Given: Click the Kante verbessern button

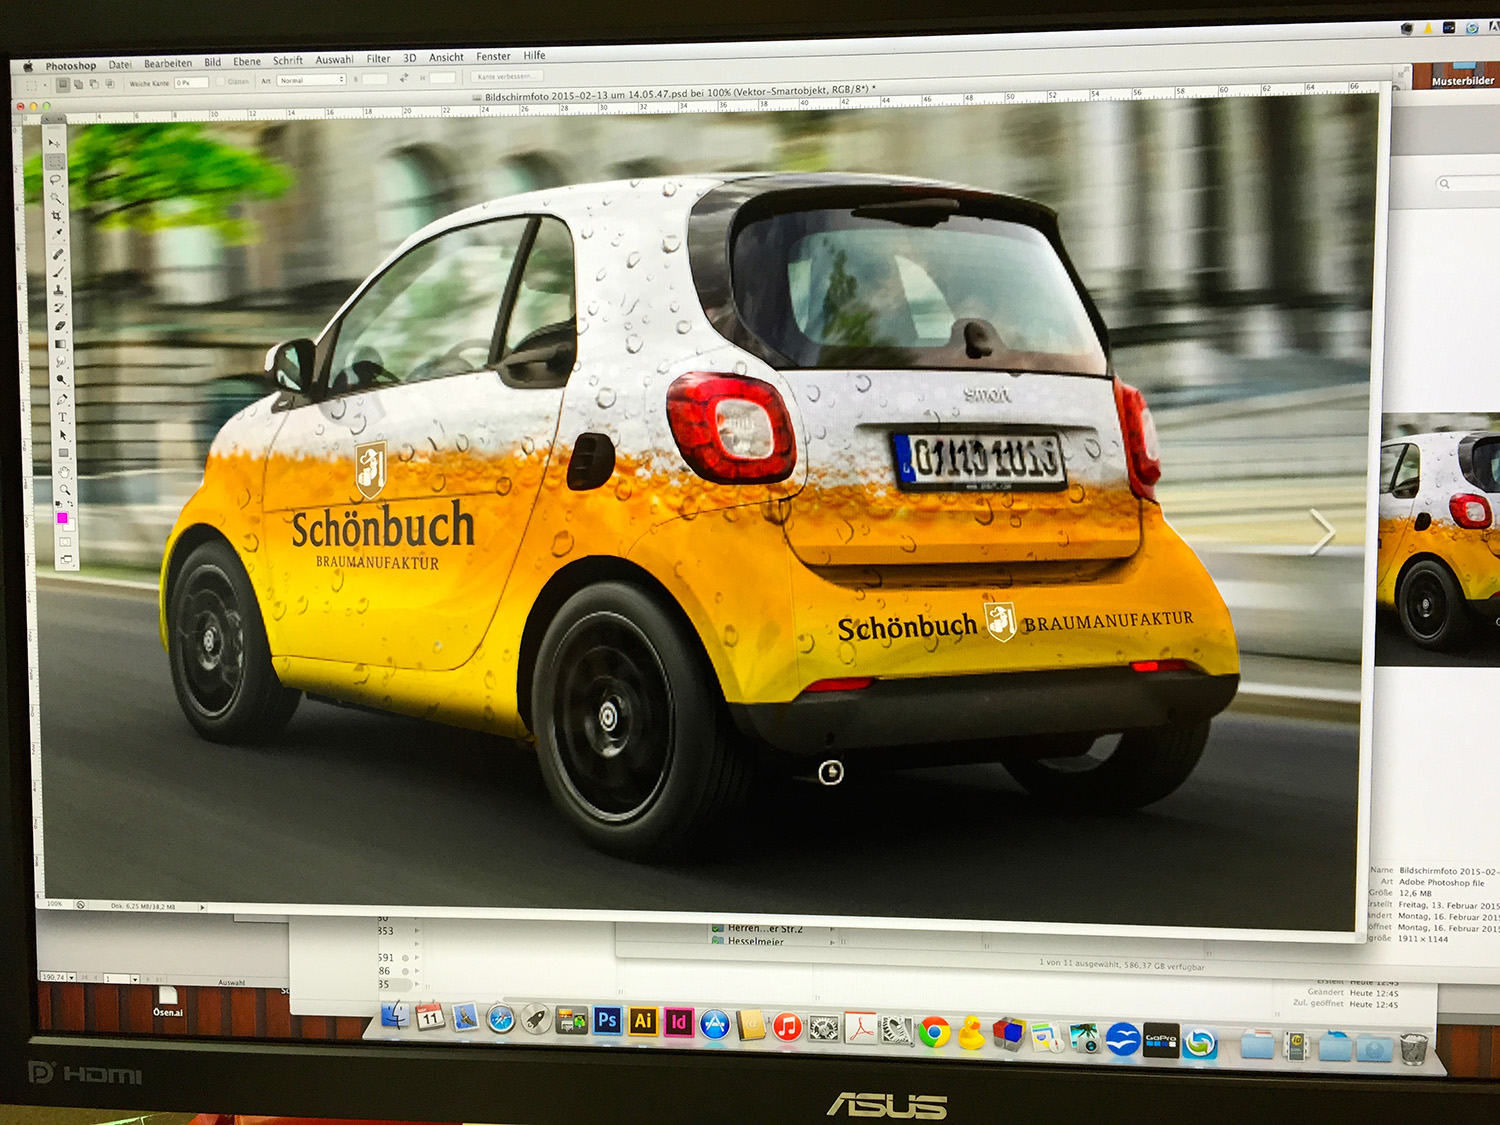Looking at the screenshot, I should pyautogui.click(x=507, y=76).
